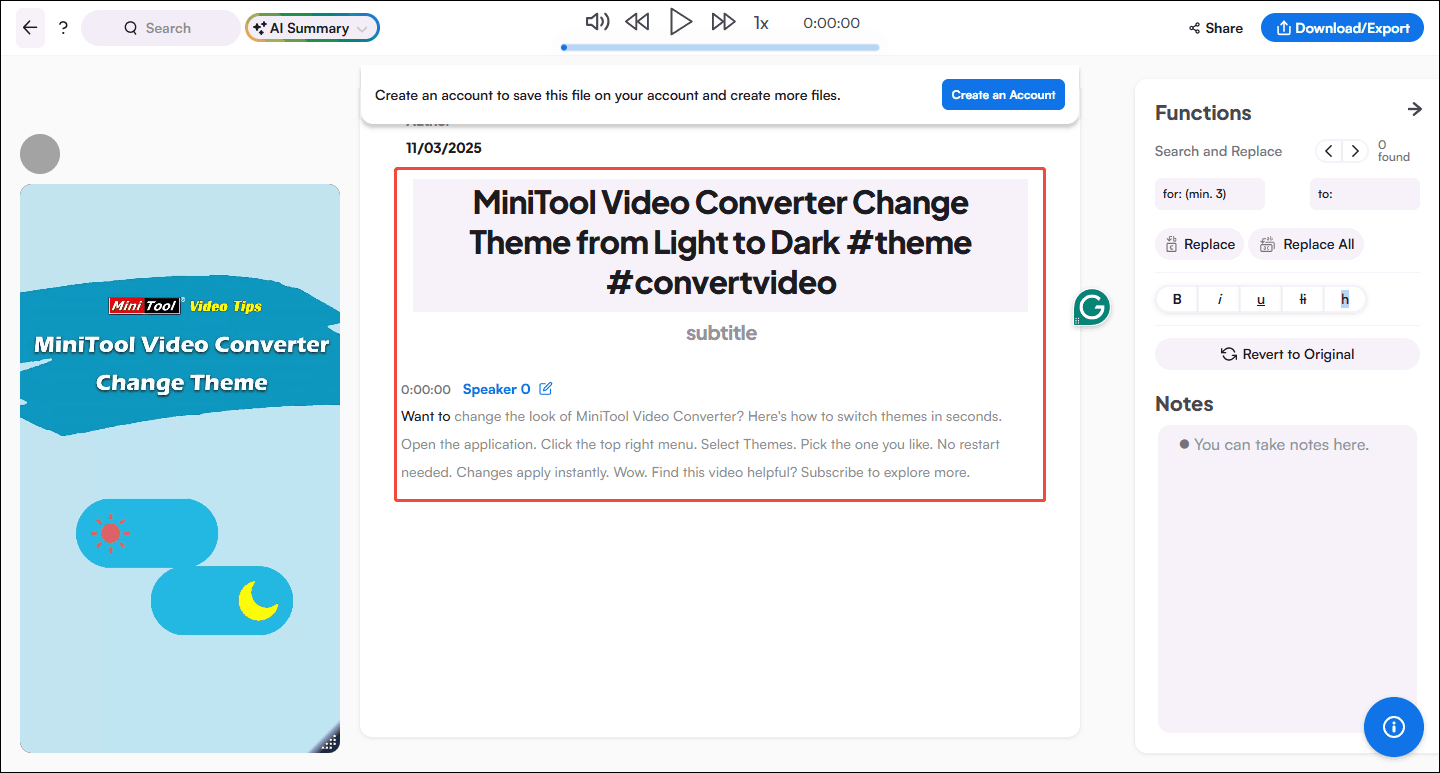The width and height of the screenshot is (1440, 773).
Task: Change playback speed from 1x
Action: (761, 21)
